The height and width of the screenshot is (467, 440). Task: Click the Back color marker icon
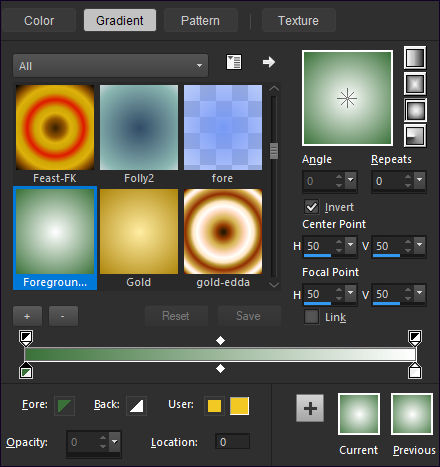[136, 406]
